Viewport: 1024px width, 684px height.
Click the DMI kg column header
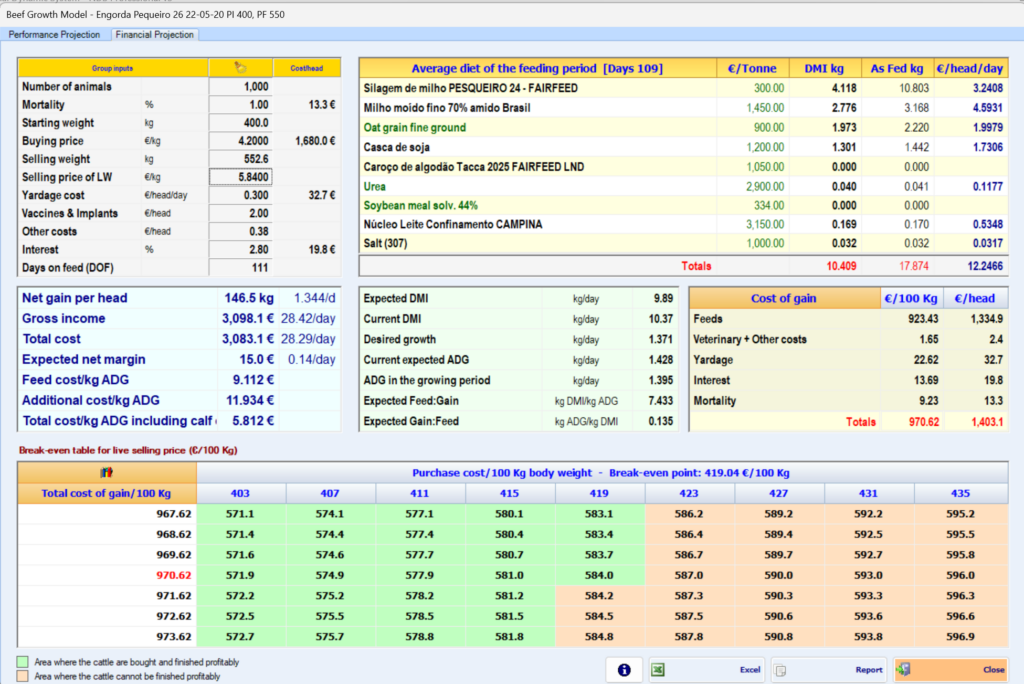pyautogui.click(x=824, y=68)
